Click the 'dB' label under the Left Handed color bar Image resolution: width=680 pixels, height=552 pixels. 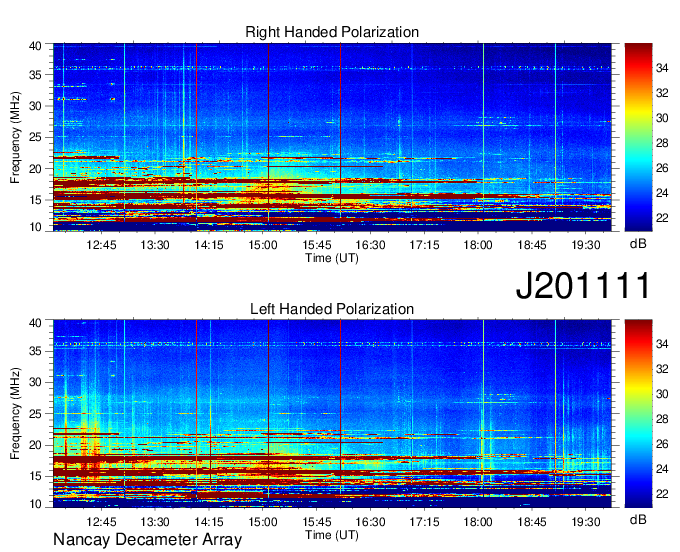click(638, 519)
